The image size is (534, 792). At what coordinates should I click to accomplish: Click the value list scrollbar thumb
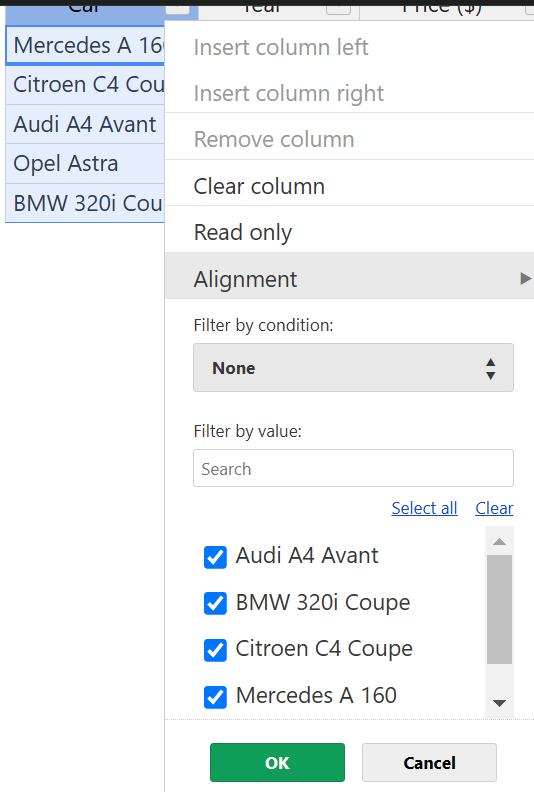499,609
